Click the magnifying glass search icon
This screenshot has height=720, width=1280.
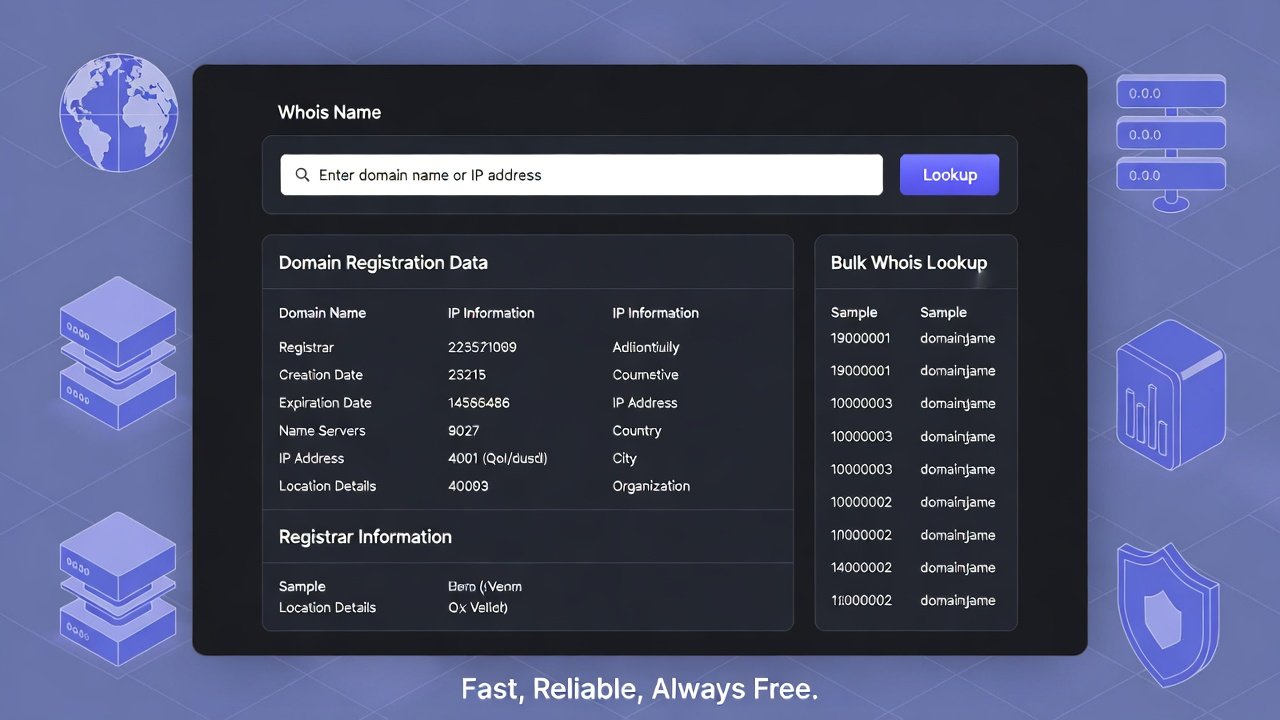tap(302, 175)
